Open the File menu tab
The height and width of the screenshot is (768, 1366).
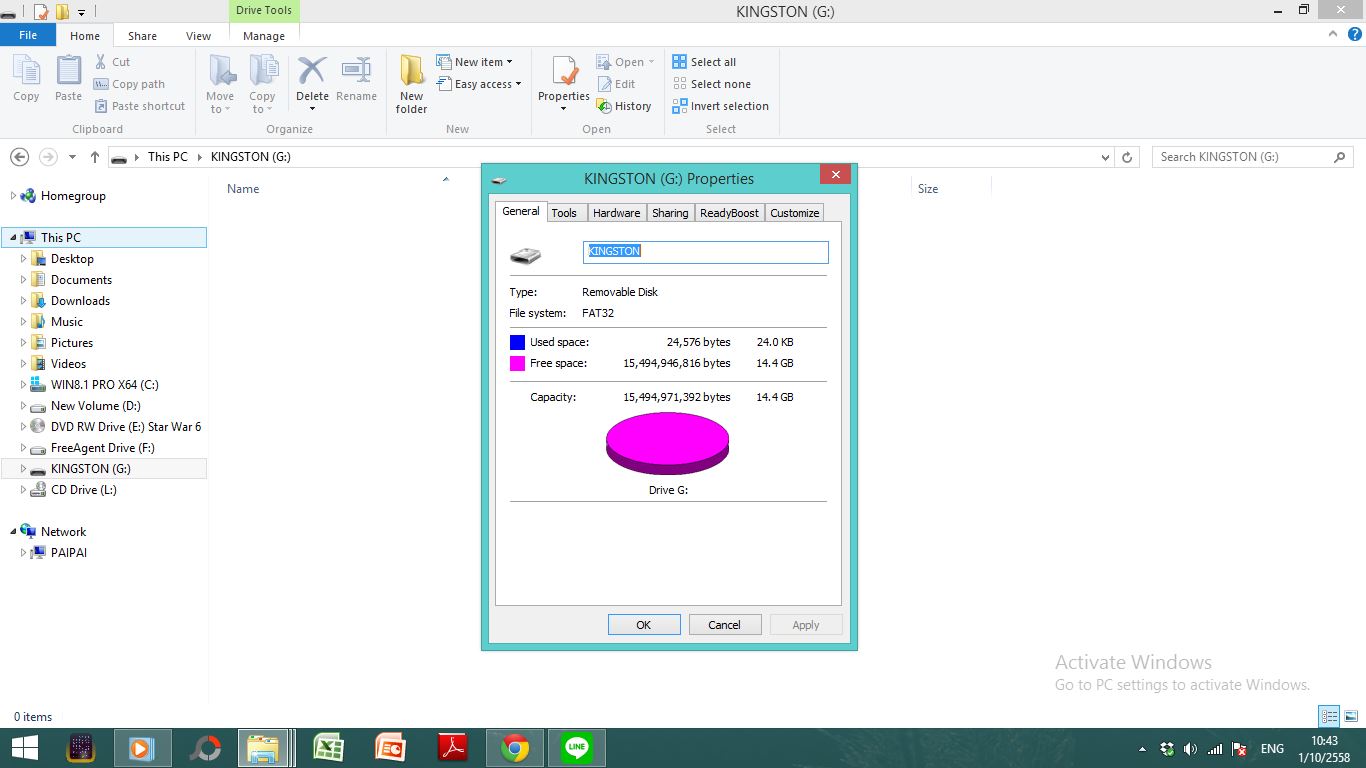click(x=28, y=35)
